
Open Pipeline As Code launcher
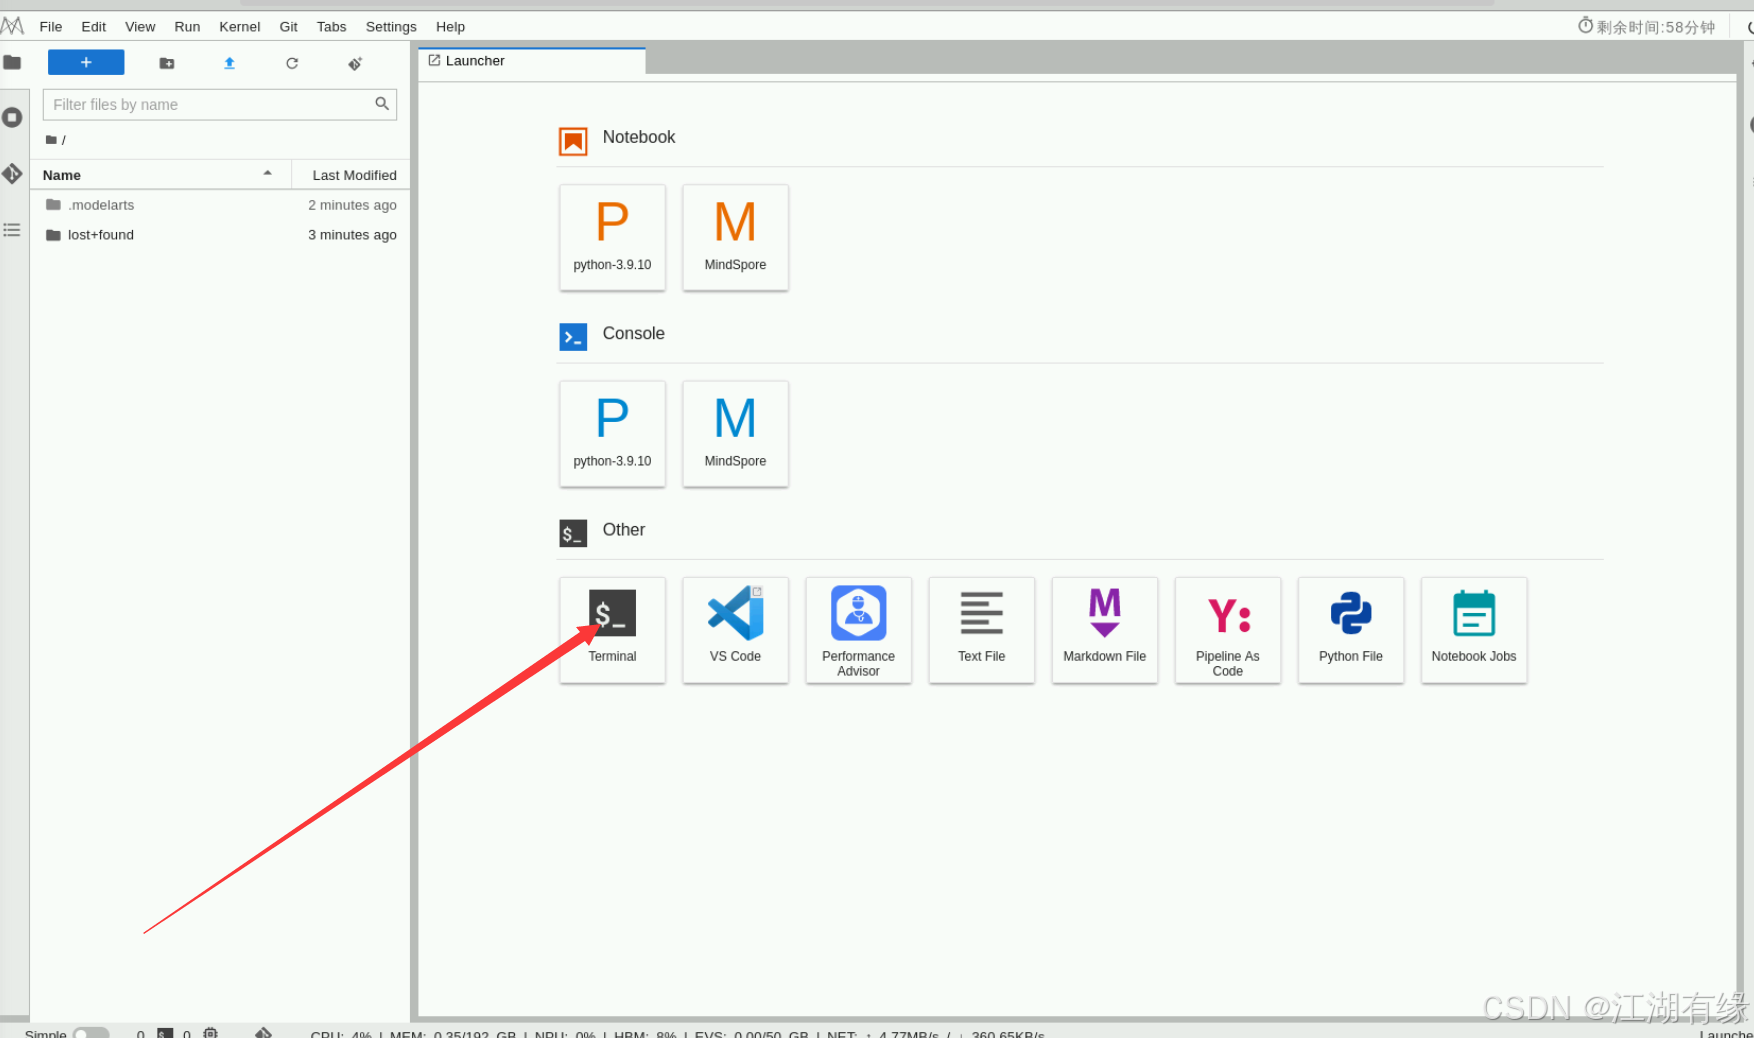(x=1227, y=630)
